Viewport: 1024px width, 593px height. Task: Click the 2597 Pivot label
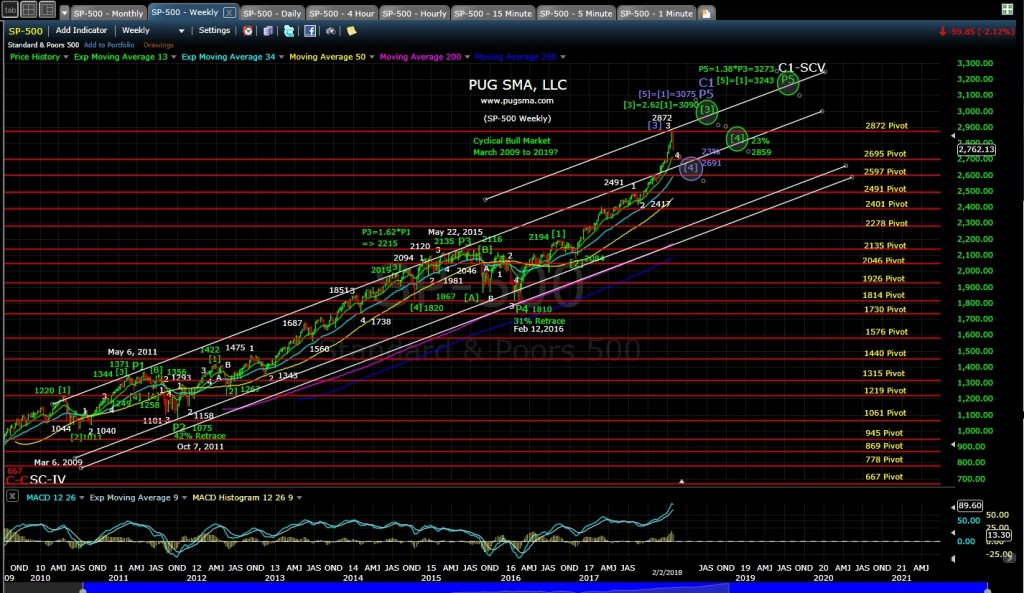885,171
